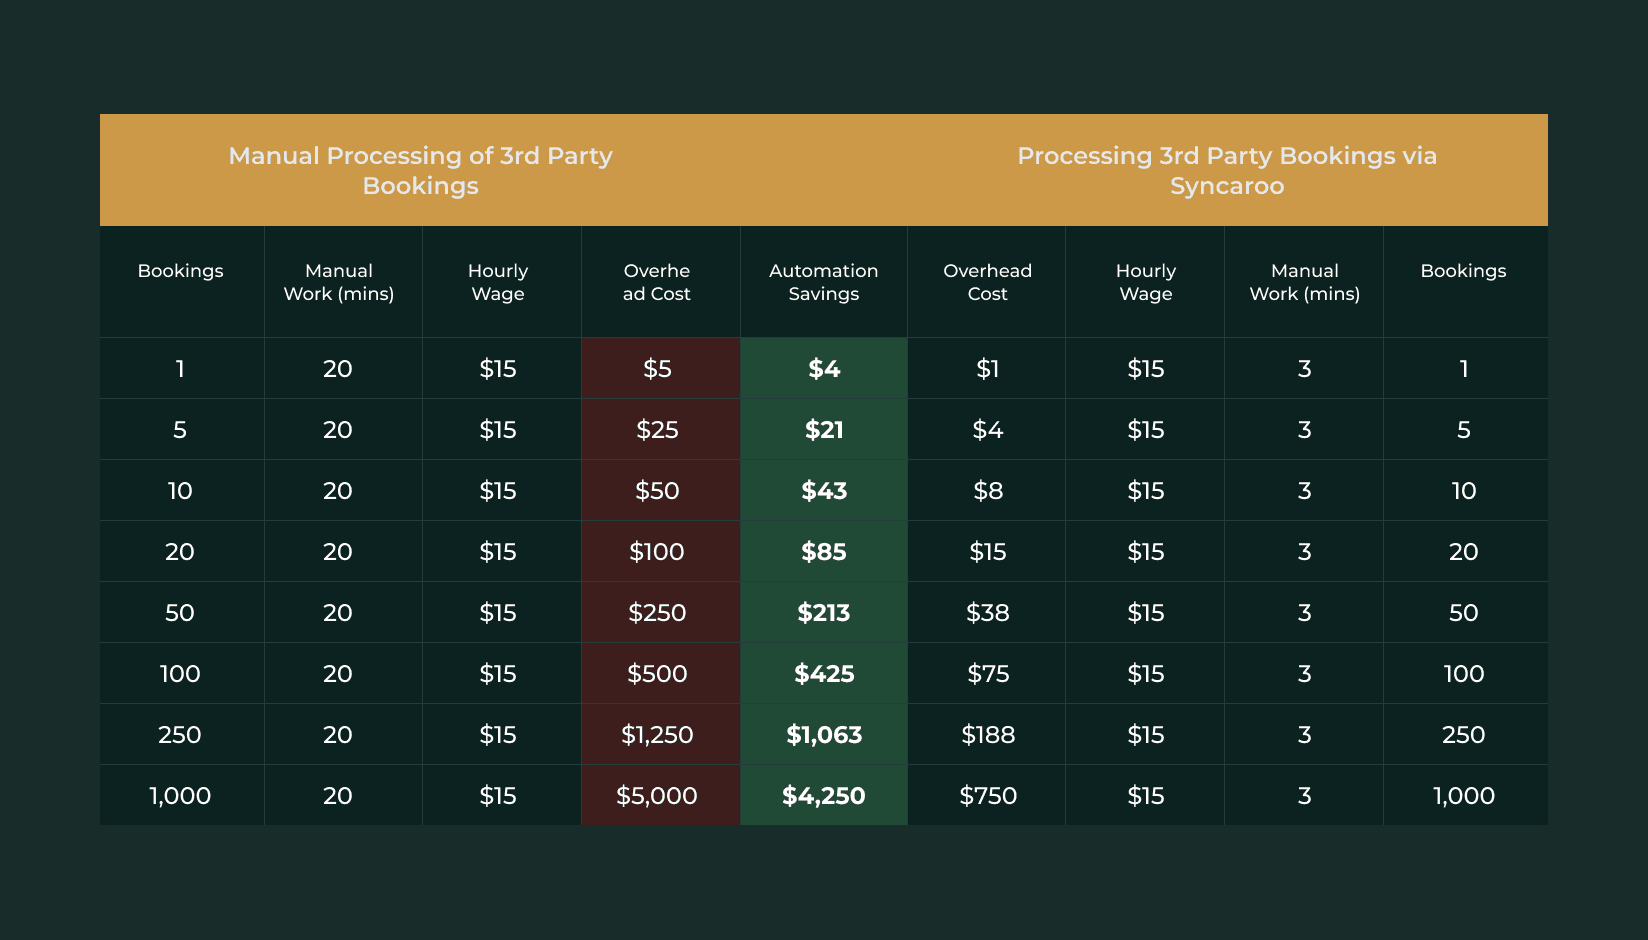Select the 'Automation Savings' column header

[824, 282]
